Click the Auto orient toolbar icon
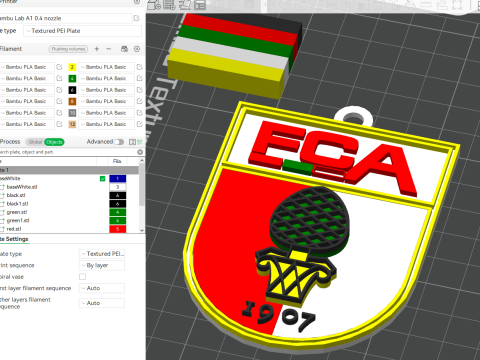This screenshot has height=360, width=480. (185, 5)
